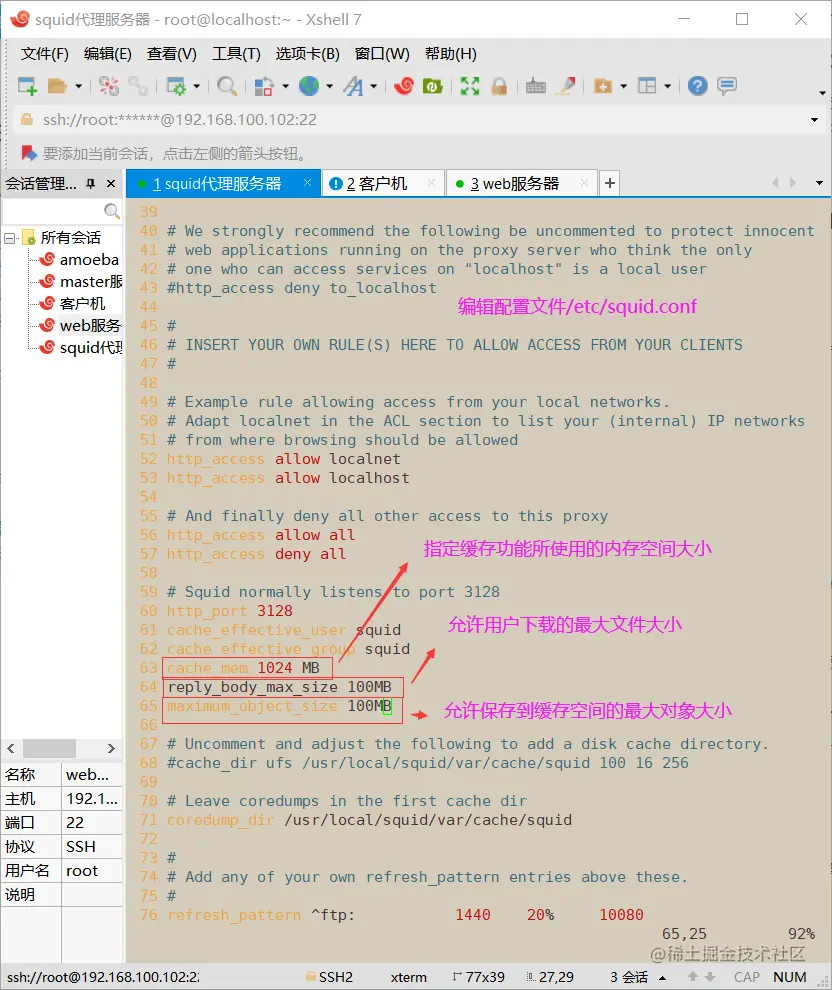Open the 工具(T) menu
The height and width of the screenshot is (990, 832).
click(236, 54)
